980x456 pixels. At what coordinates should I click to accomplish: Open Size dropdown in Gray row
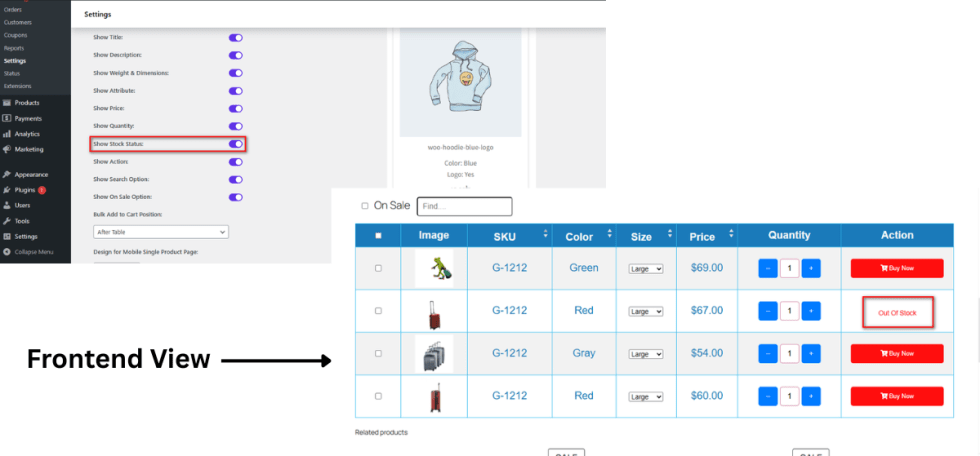(646, 354)
